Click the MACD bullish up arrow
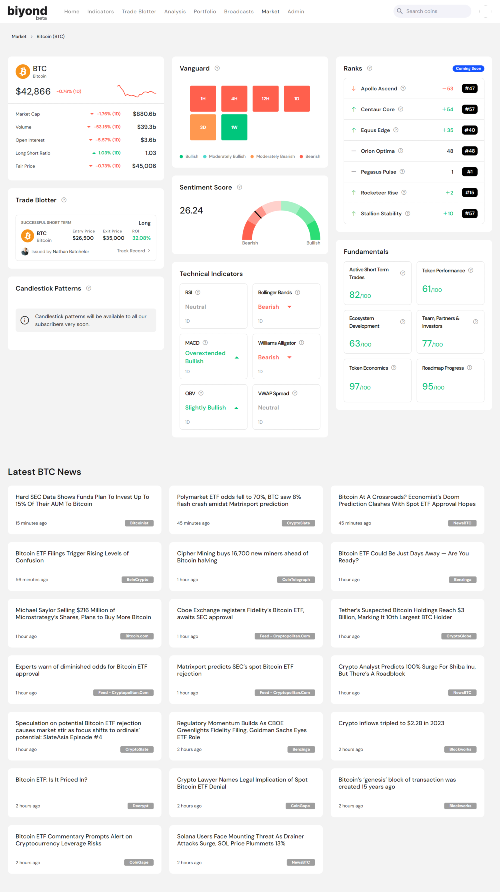The width and height of the screenshot is (500, 892). point(237,357)
